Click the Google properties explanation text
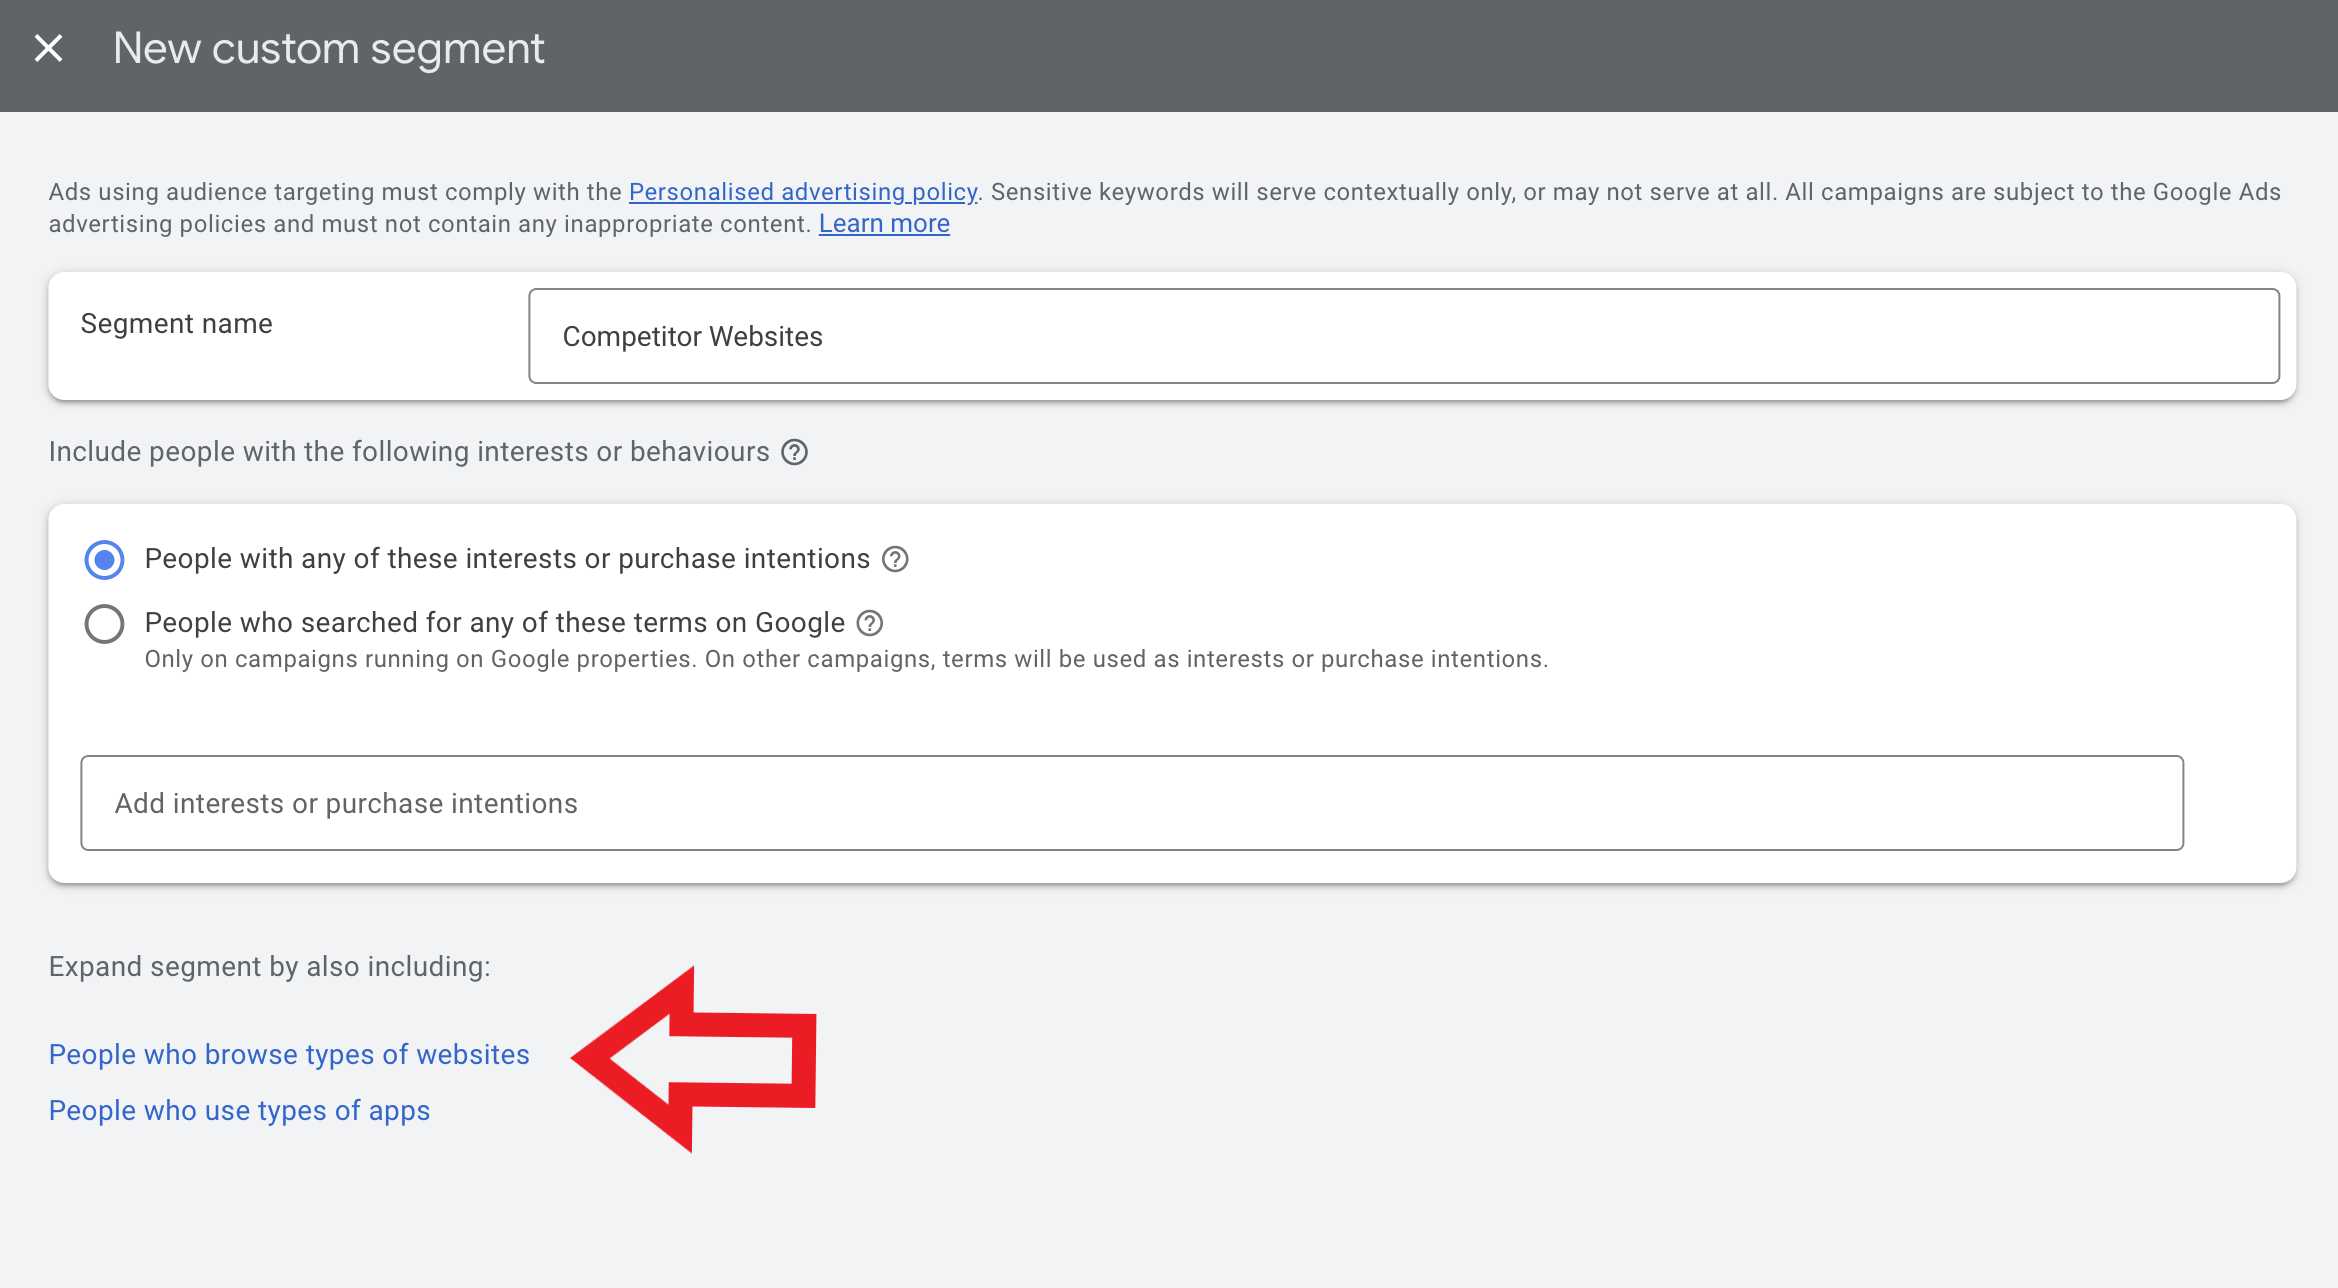Viewport: 2338px width, 1288px height. pos(846,659)
